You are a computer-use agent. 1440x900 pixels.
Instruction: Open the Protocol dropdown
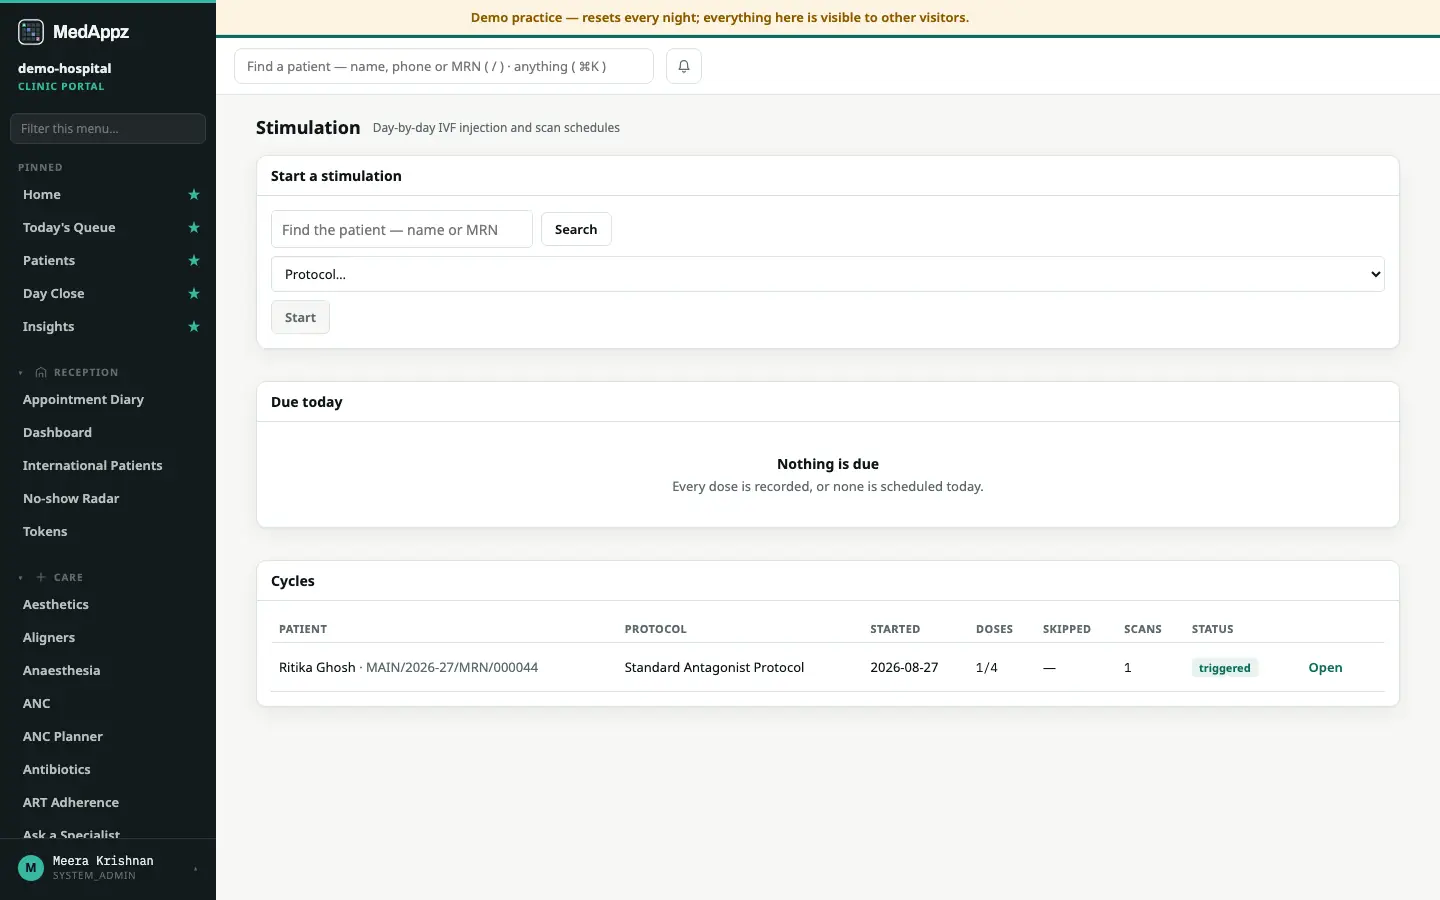point(828,274)
